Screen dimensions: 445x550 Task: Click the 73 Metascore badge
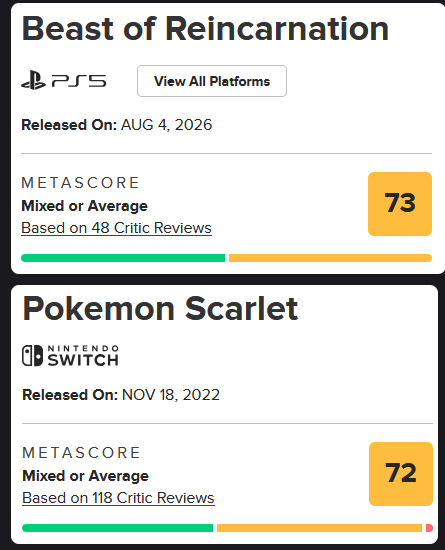pyautogui.click(x=400, y=204)
